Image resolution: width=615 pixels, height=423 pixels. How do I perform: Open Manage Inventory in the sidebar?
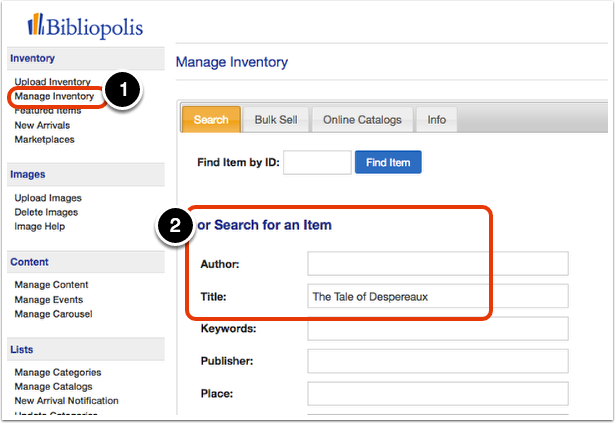(x=54, y=96)
